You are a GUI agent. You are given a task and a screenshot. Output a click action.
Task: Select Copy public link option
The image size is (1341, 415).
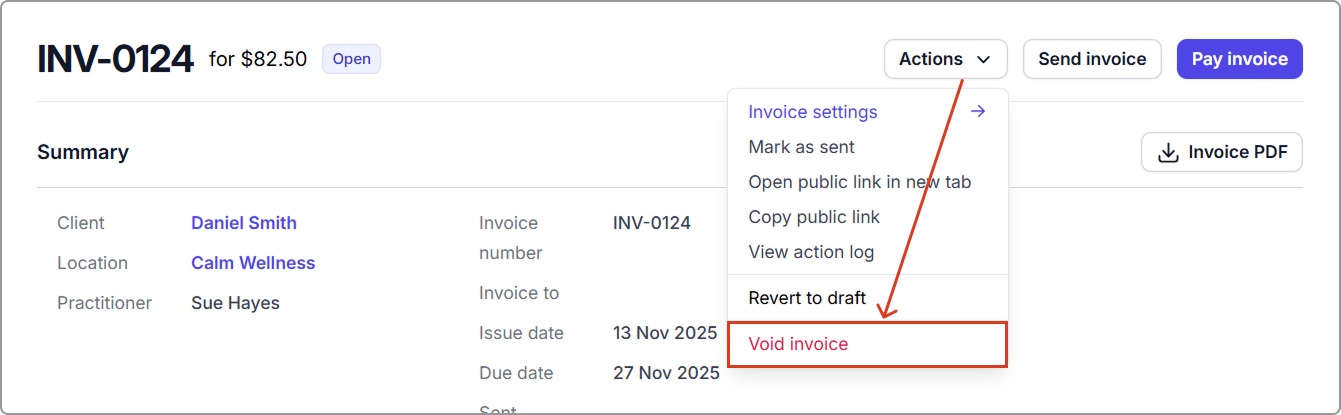tap(814, 217)
